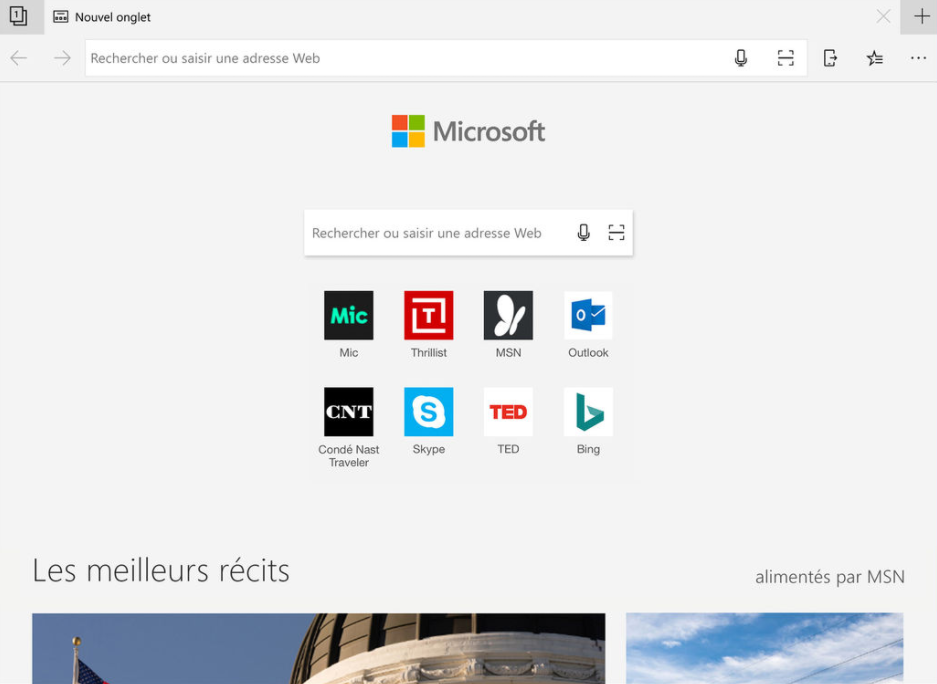The image size is (937, 684).
Task: Open the continue on PC icon
Action: coord(830,58)
